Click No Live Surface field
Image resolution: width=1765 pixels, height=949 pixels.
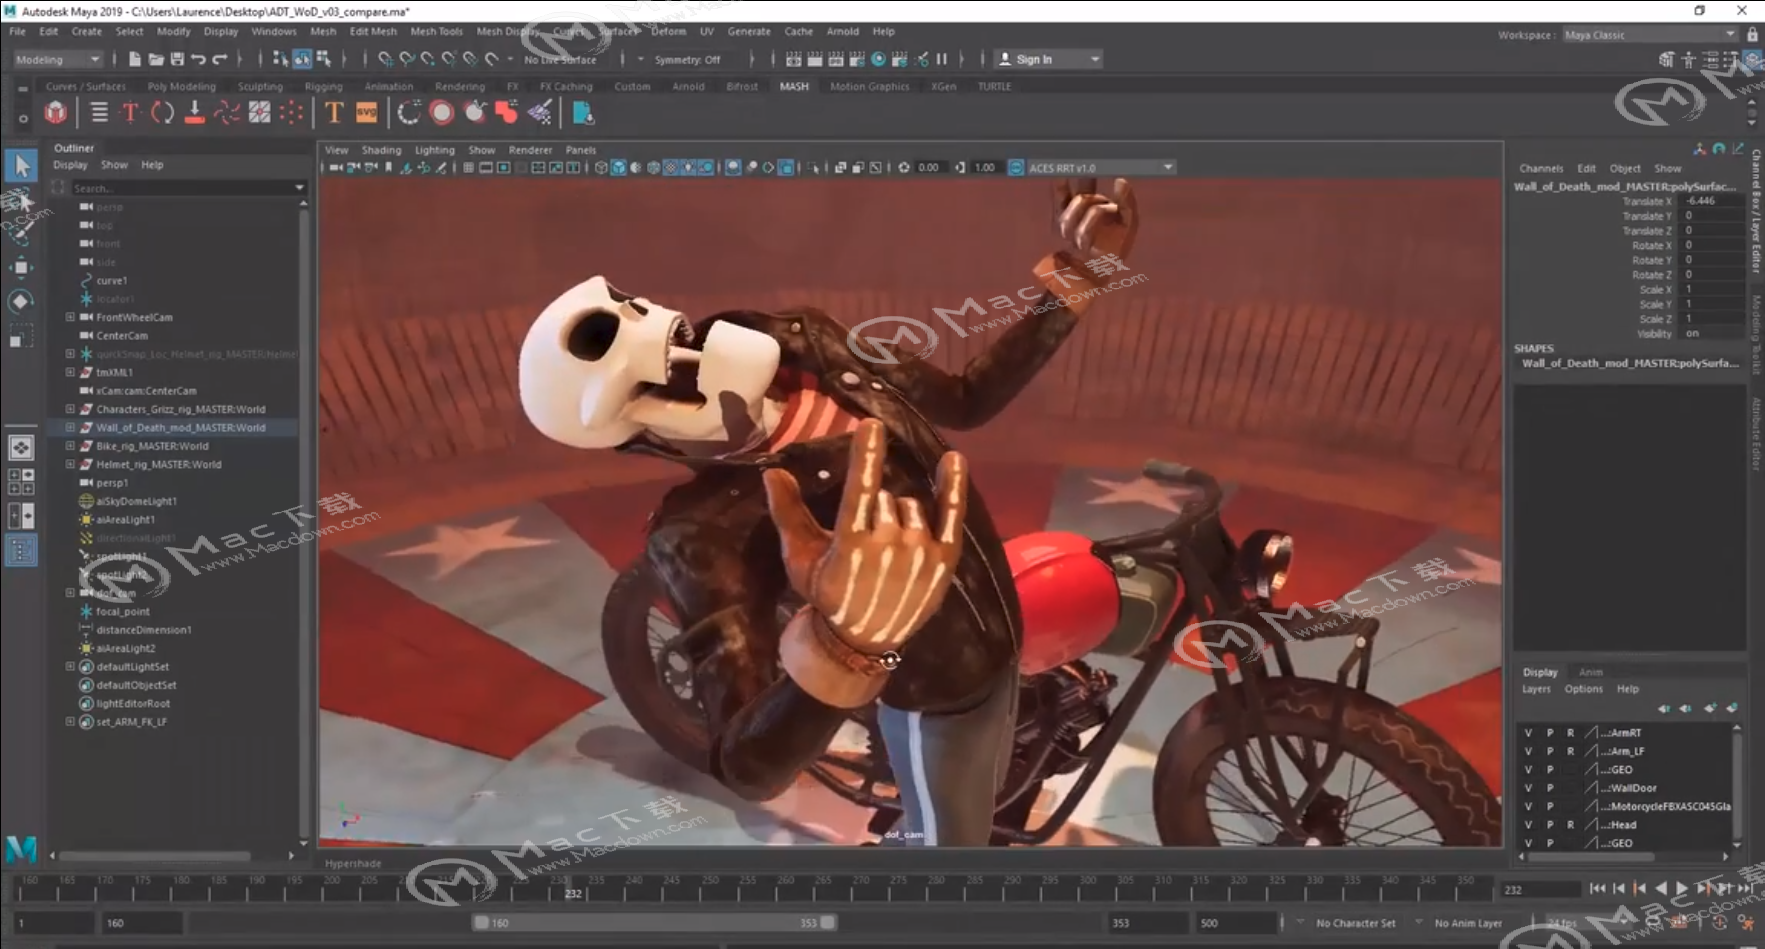click(560, 60)
